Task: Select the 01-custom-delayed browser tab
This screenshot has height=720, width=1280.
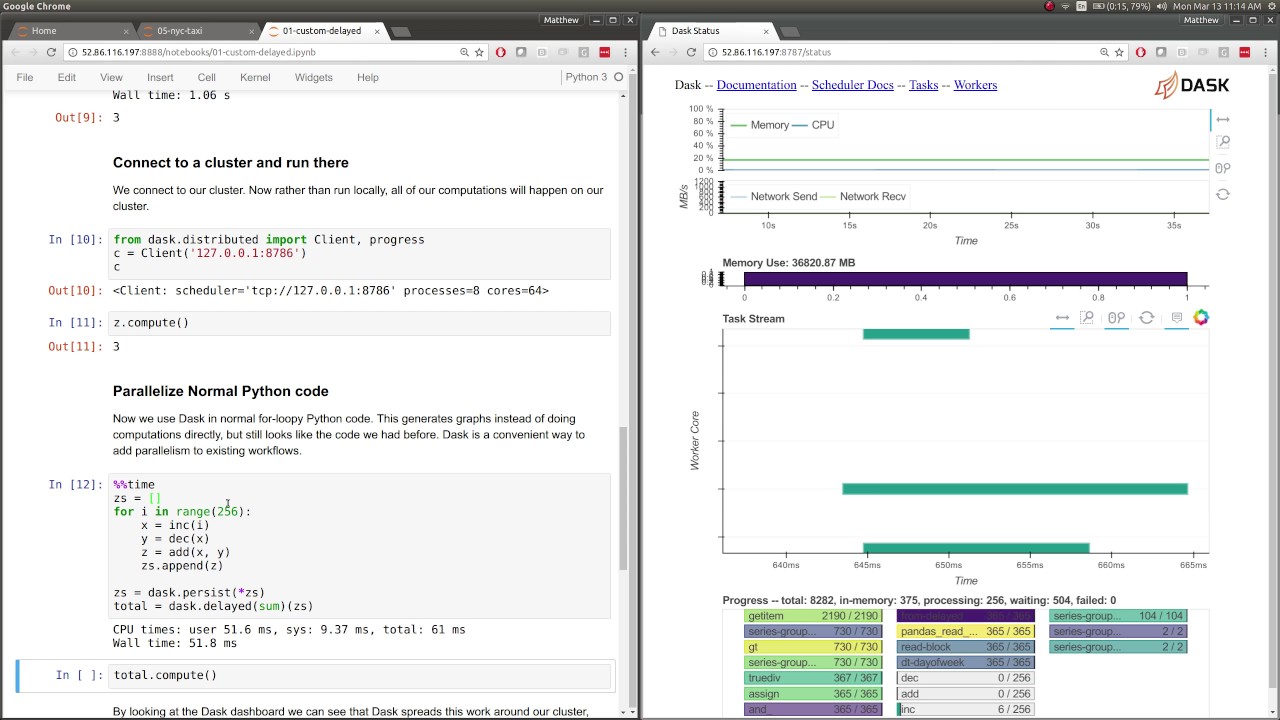Action: (x=322, y=31)
